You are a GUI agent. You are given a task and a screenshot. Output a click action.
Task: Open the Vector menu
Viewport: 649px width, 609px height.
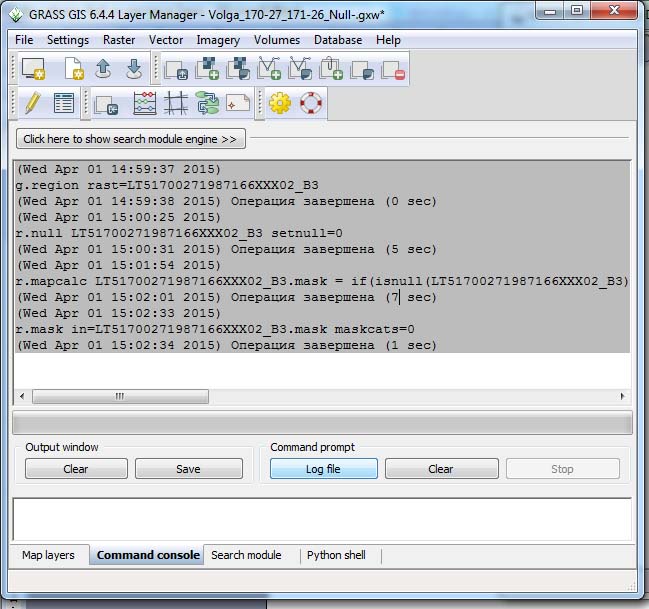coord(166,40)
